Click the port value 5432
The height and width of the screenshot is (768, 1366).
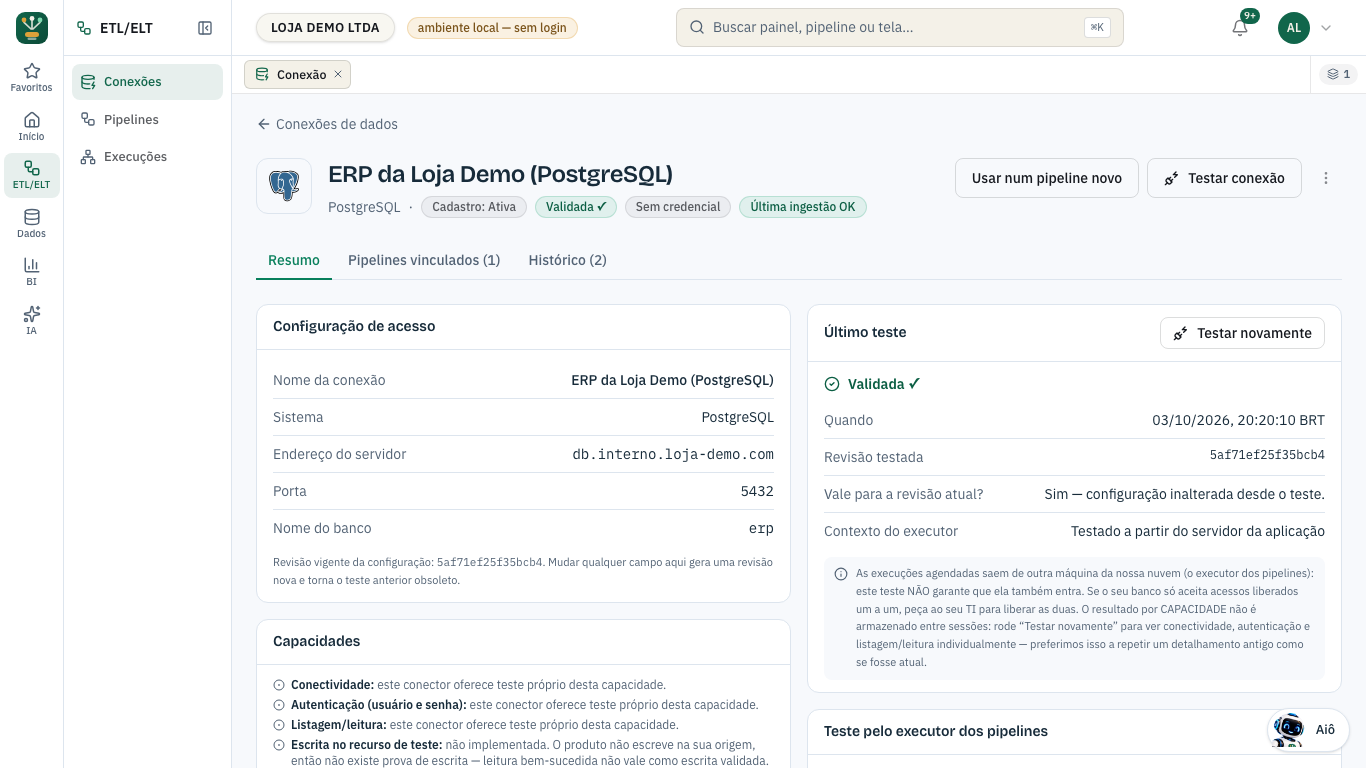(757, 491)
